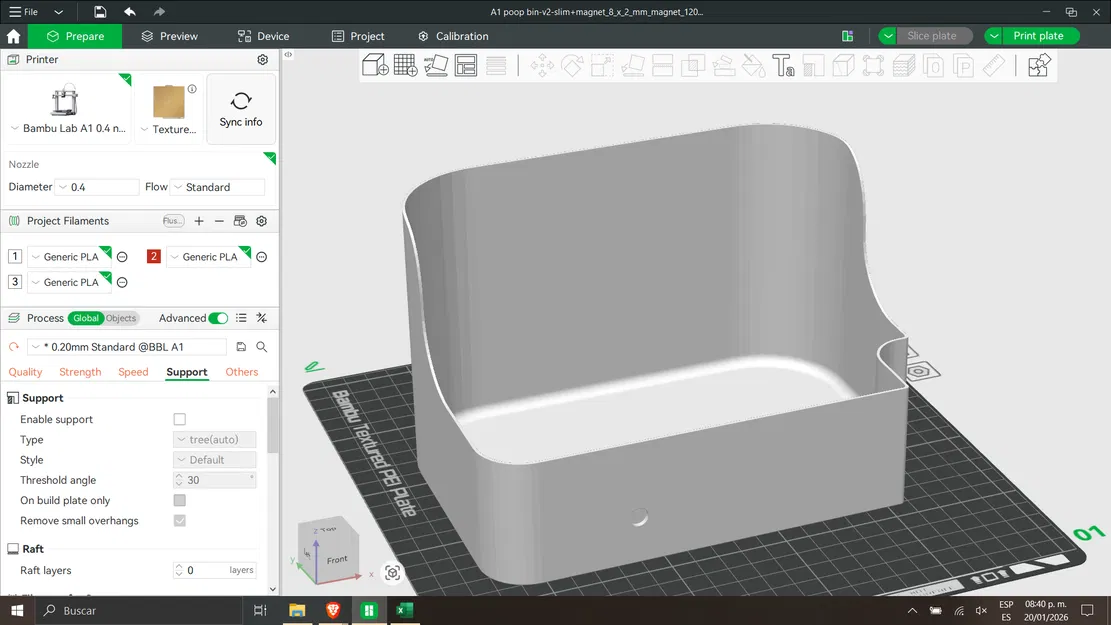Search process settings with magnifier icon
The height and width of the screenshot is (625, 1111).
[262, 347]
